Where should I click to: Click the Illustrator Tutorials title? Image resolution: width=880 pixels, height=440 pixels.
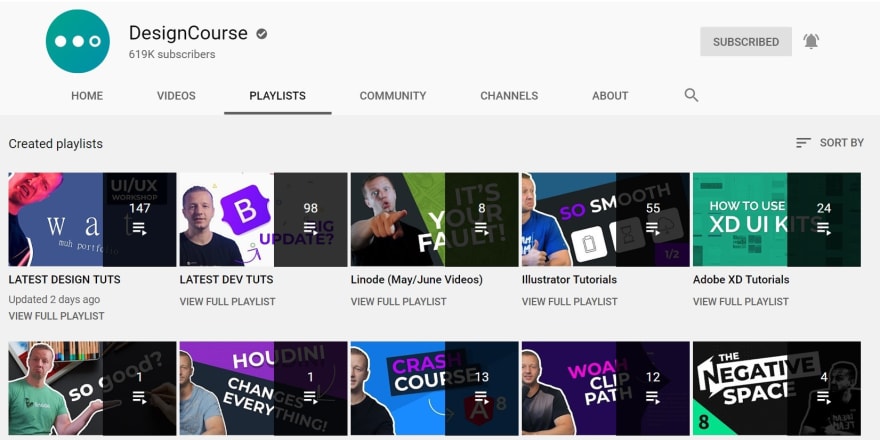[x=569, y=279]
